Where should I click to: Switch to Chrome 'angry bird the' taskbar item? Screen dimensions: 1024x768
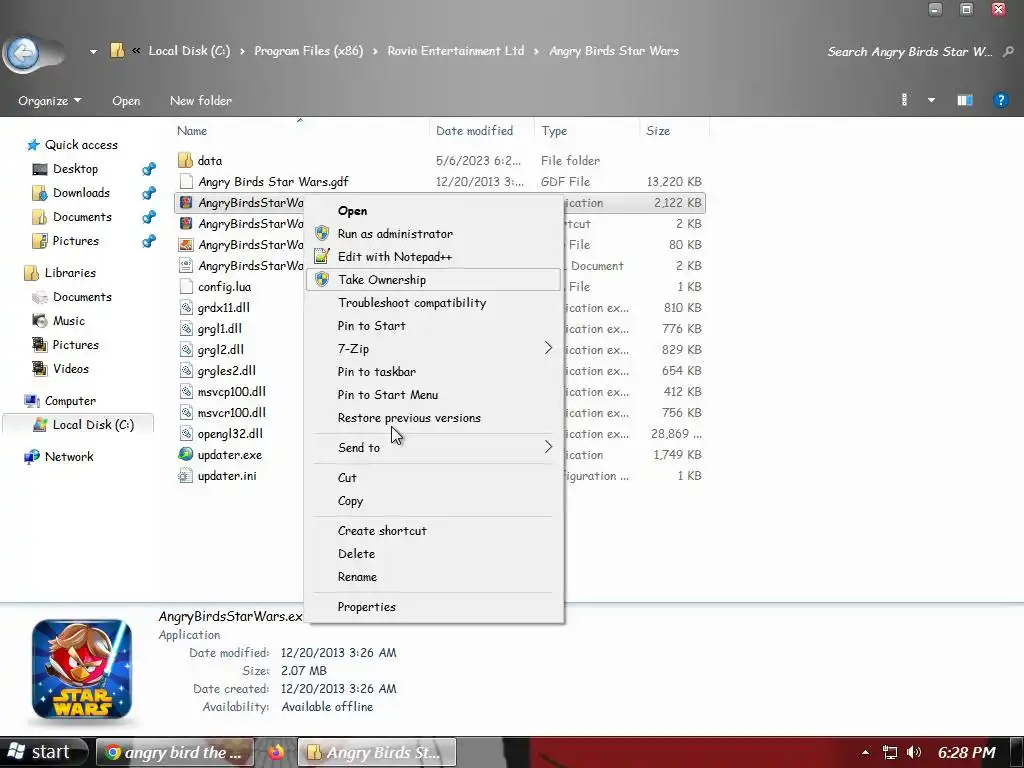tap(175, 752)
